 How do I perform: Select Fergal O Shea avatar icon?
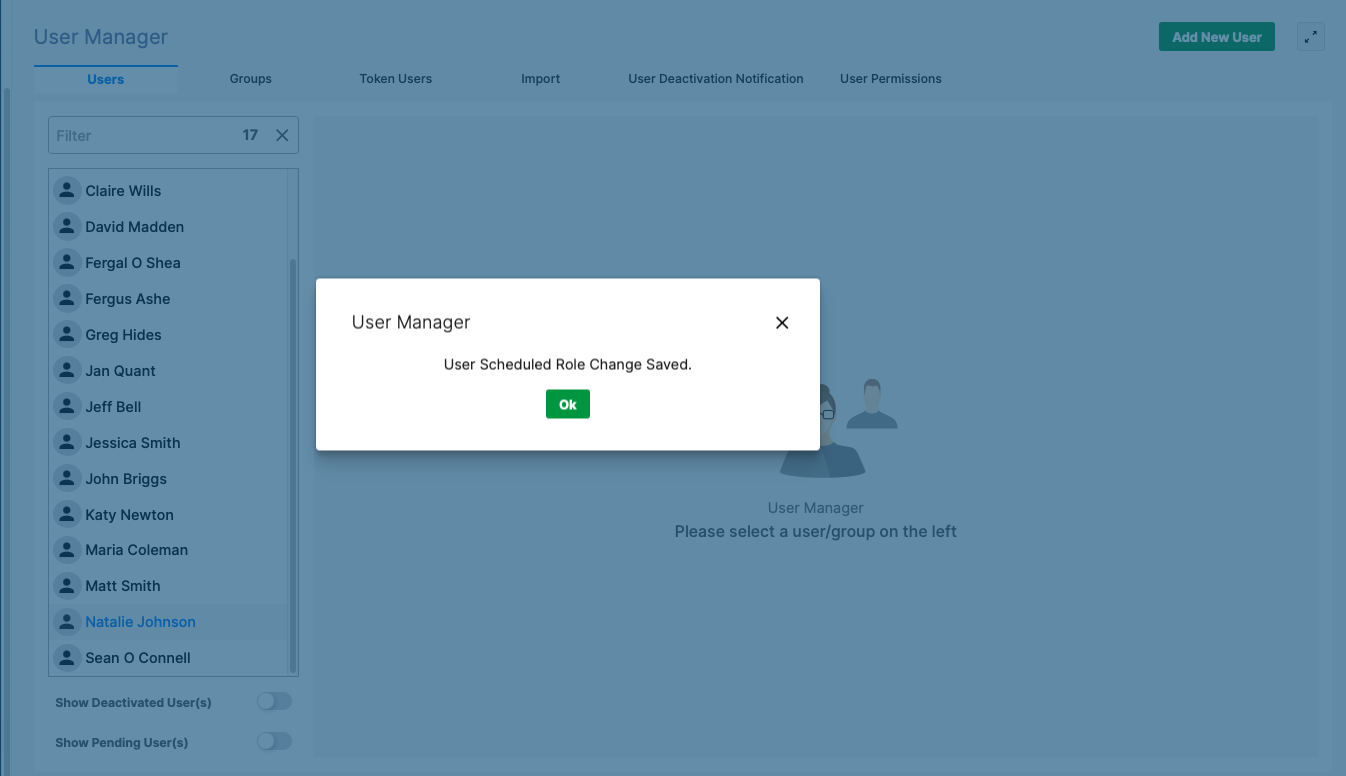pyautogui.click(x=67, y=262)
